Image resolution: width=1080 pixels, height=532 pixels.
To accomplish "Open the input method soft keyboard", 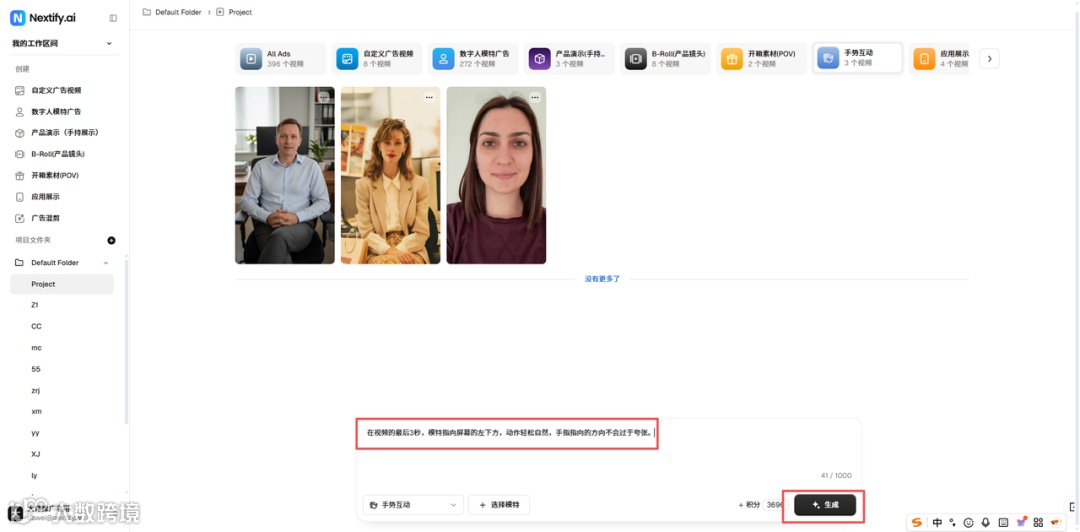I will [x=1003, y=522].
